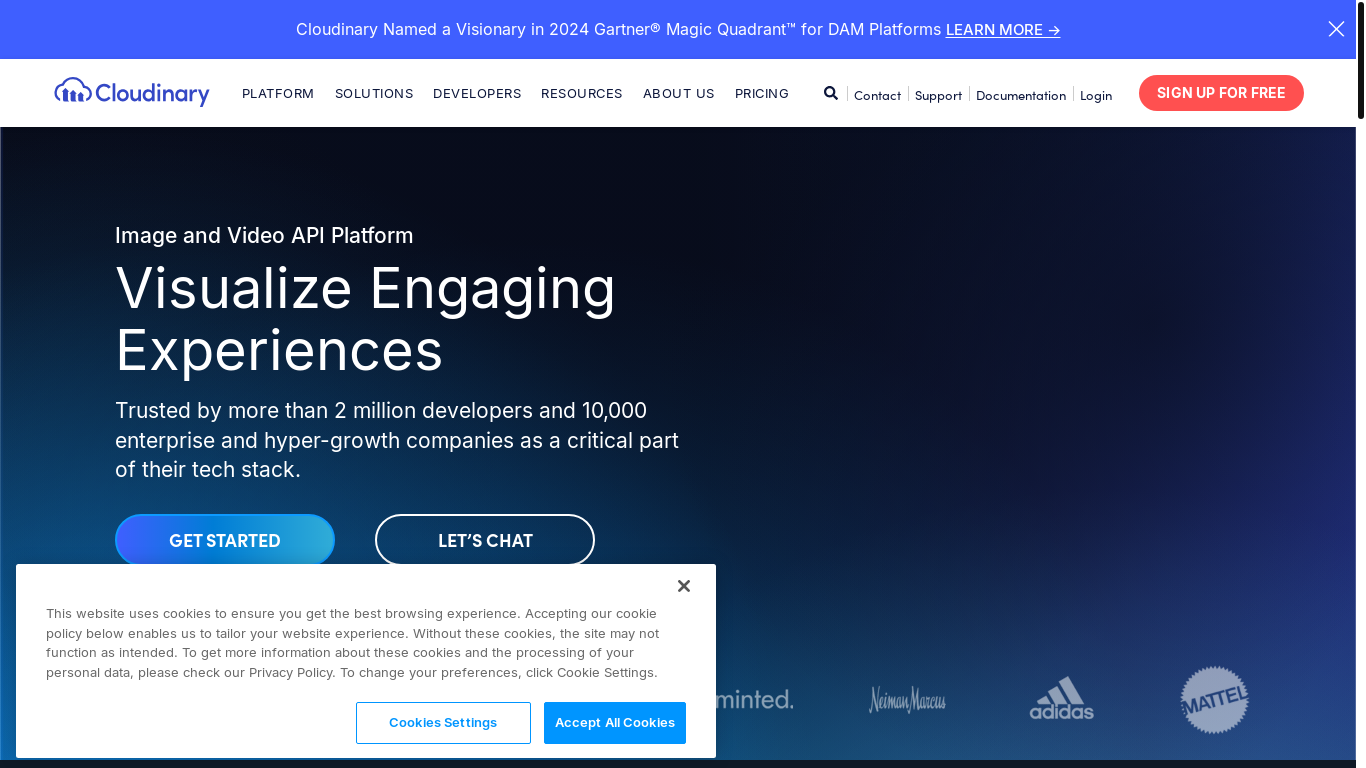Go to the Pricing page
The width and height of the screenshot is (1366, 768).
point(762,93)
